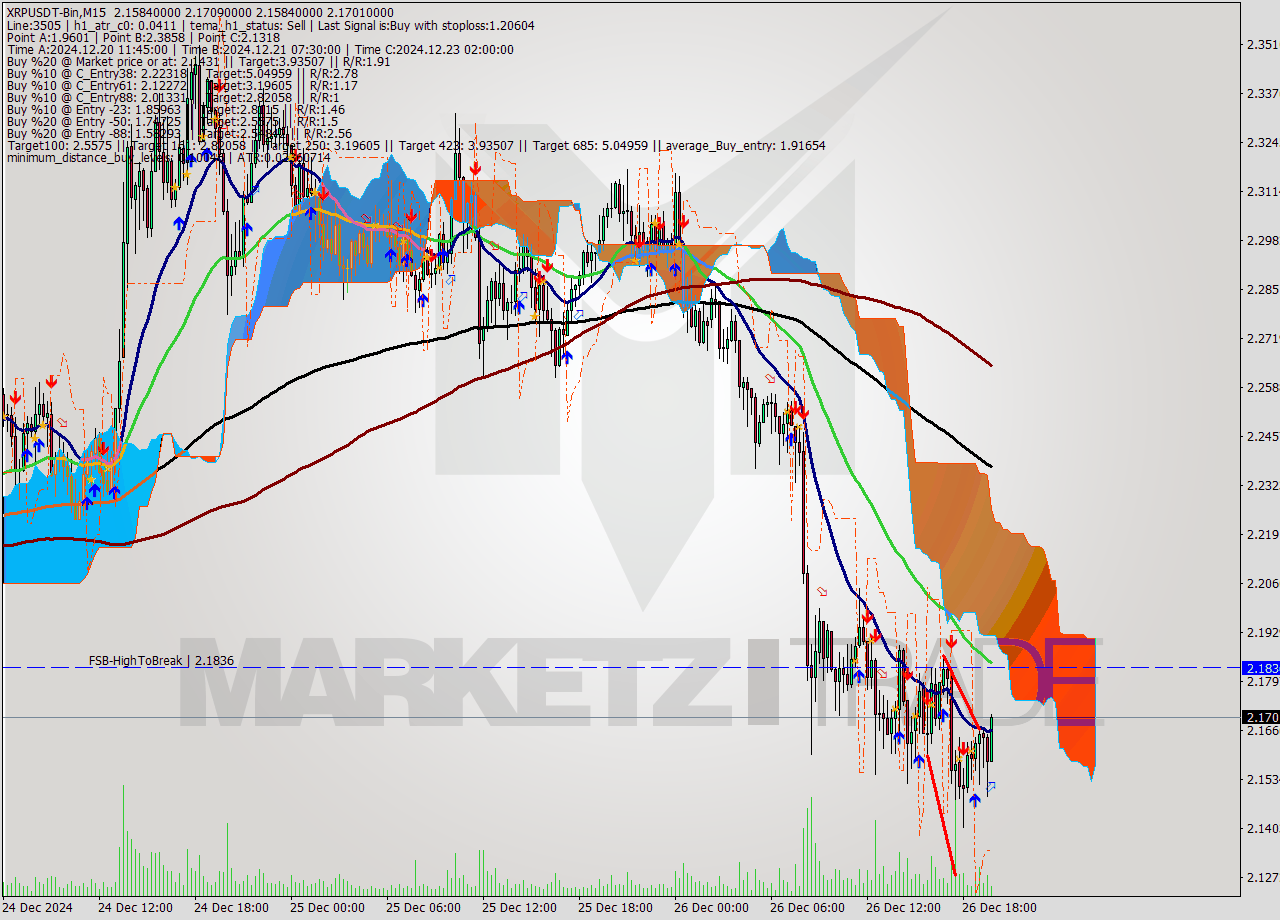Click the 2.183 dashed-line price tag
The height and width of the screenshot is (920, 1280).
coord(1260,667)
